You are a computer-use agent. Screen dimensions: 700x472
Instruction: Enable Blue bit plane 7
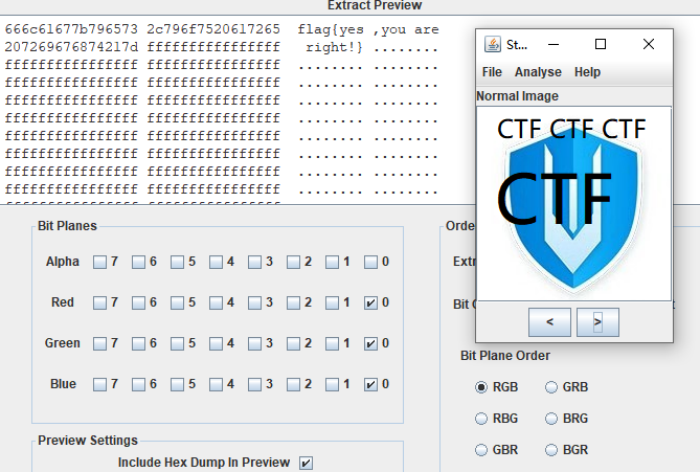[x=100, y=384]
